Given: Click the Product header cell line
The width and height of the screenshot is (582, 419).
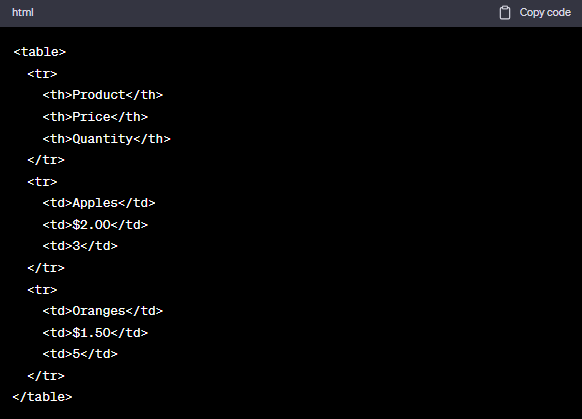Looking at the screenshot, I should pos(103,95).
